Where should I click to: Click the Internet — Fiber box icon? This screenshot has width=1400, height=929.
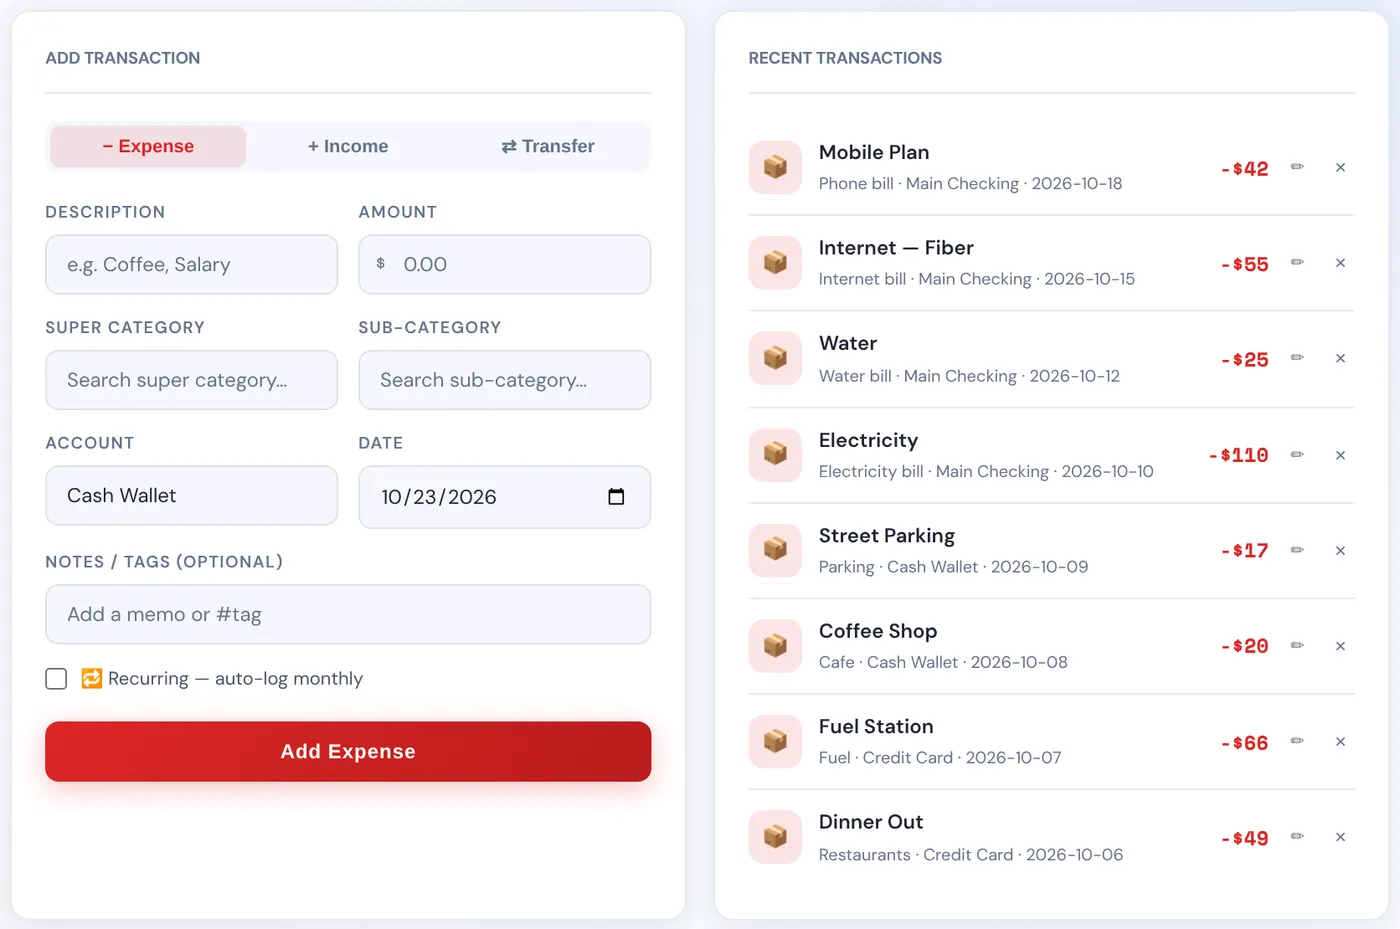pos(775,263)
